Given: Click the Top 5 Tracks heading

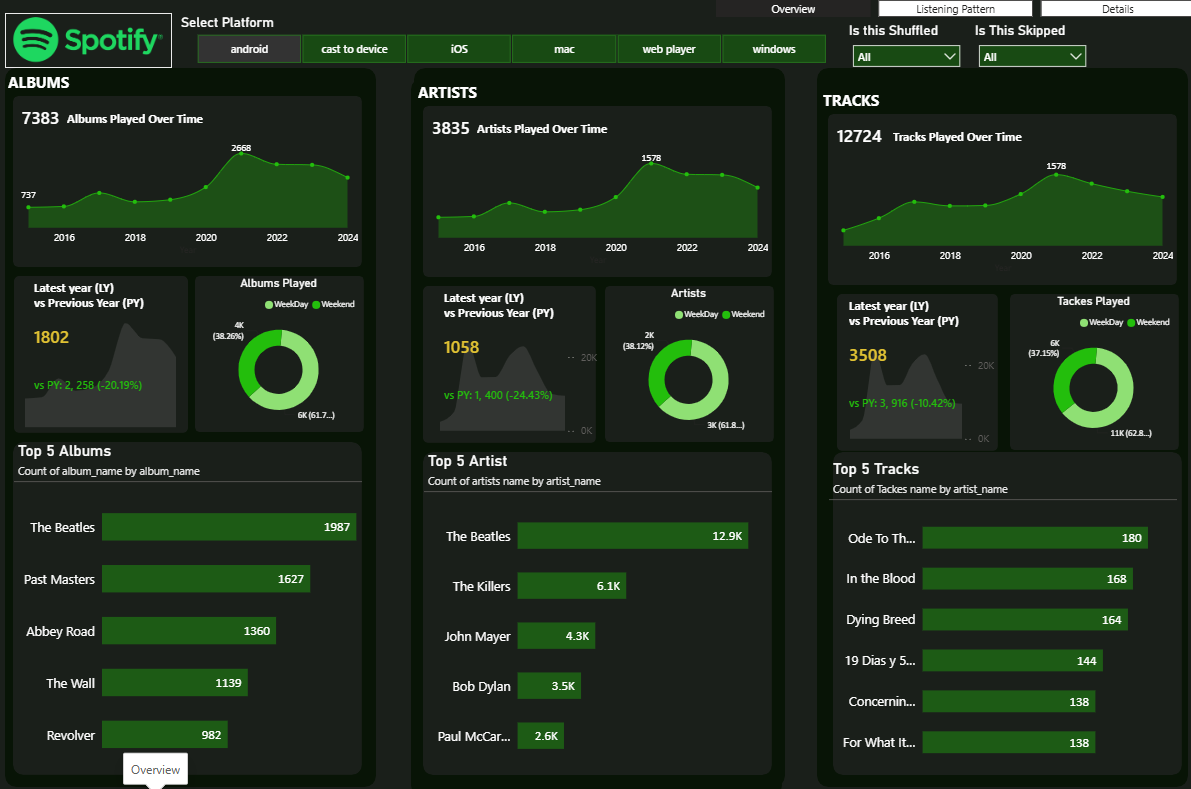Looking at the screenshot, I should (x=876, y=469).
